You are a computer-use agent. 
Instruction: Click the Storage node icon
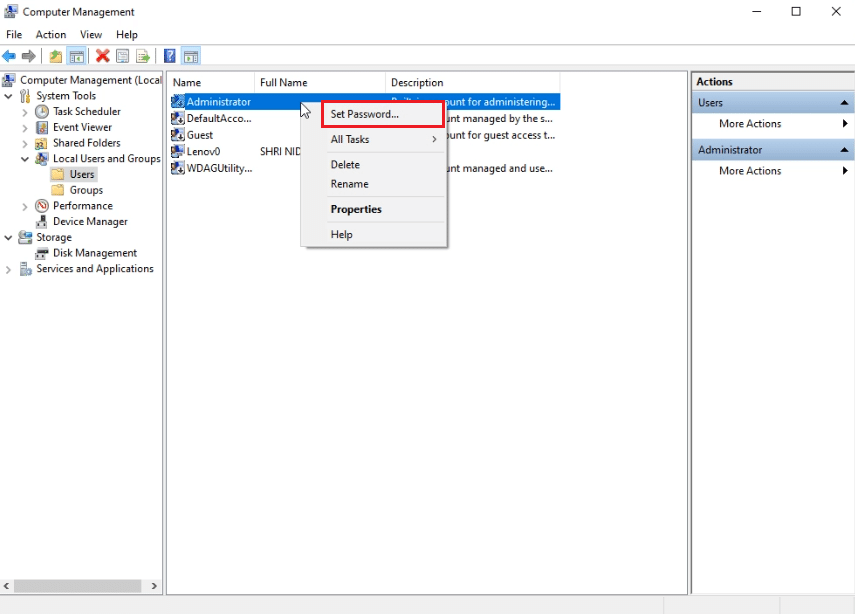[x=25, y=237]
